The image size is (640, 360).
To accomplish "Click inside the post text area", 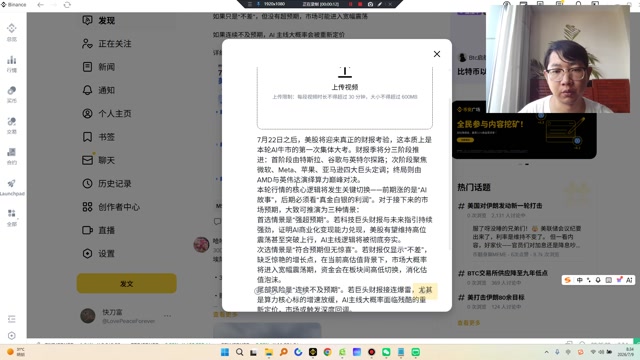I will [345, 224].
